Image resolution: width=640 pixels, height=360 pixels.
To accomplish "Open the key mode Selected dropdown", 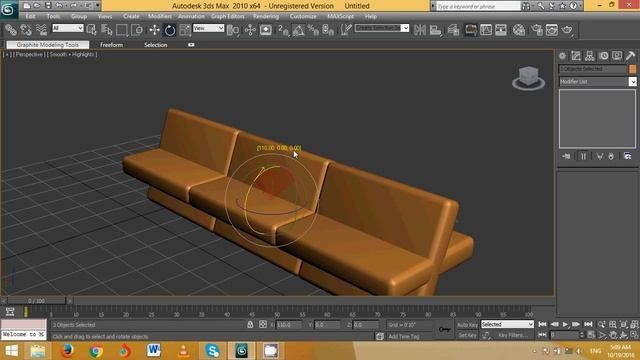I will 507,324.
